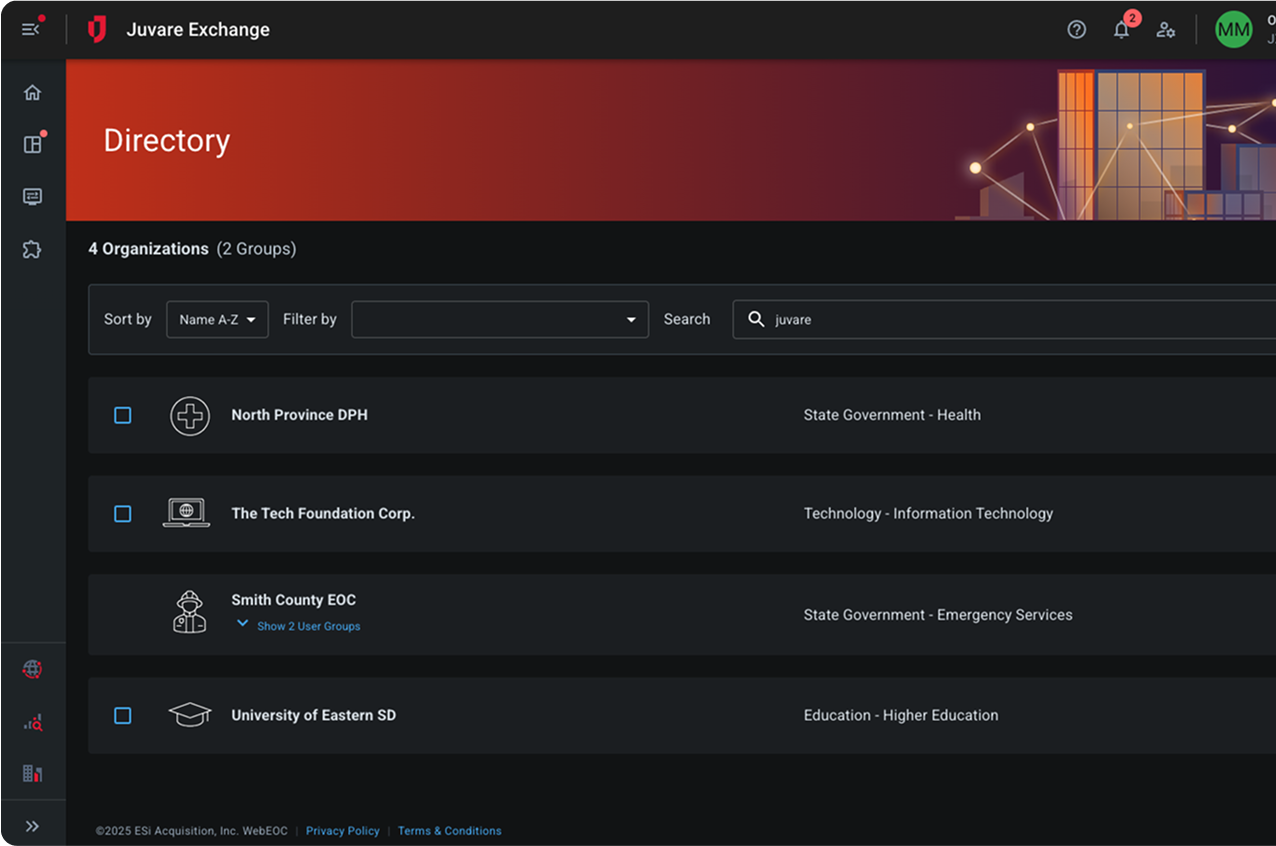Open the Filter by dropdown
This screenshot has height=846, width=1276.
click(x=499, y=320)
